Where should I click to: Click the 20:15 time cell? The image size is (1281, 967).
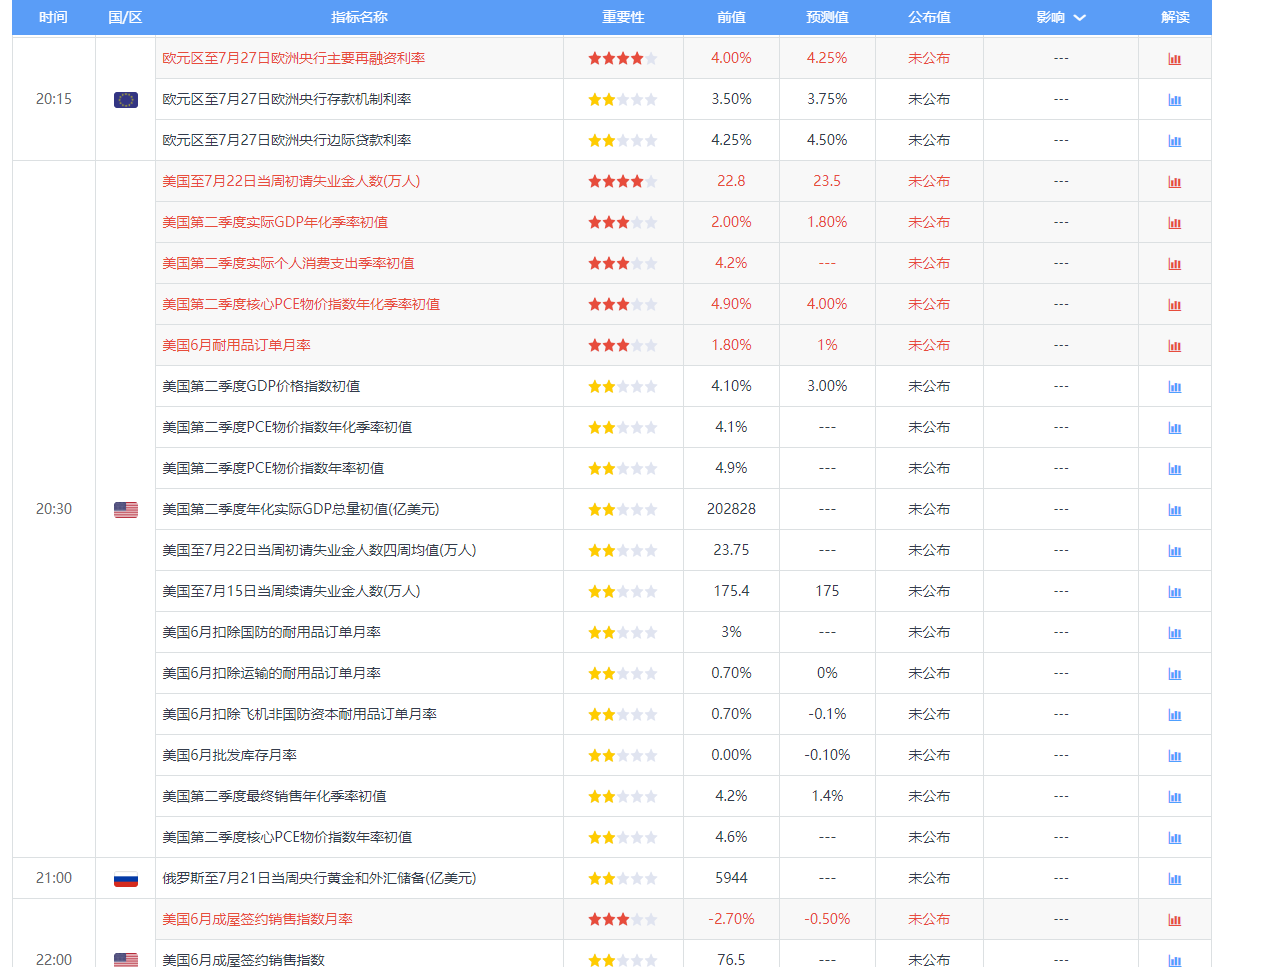click(x=54, y=99)
